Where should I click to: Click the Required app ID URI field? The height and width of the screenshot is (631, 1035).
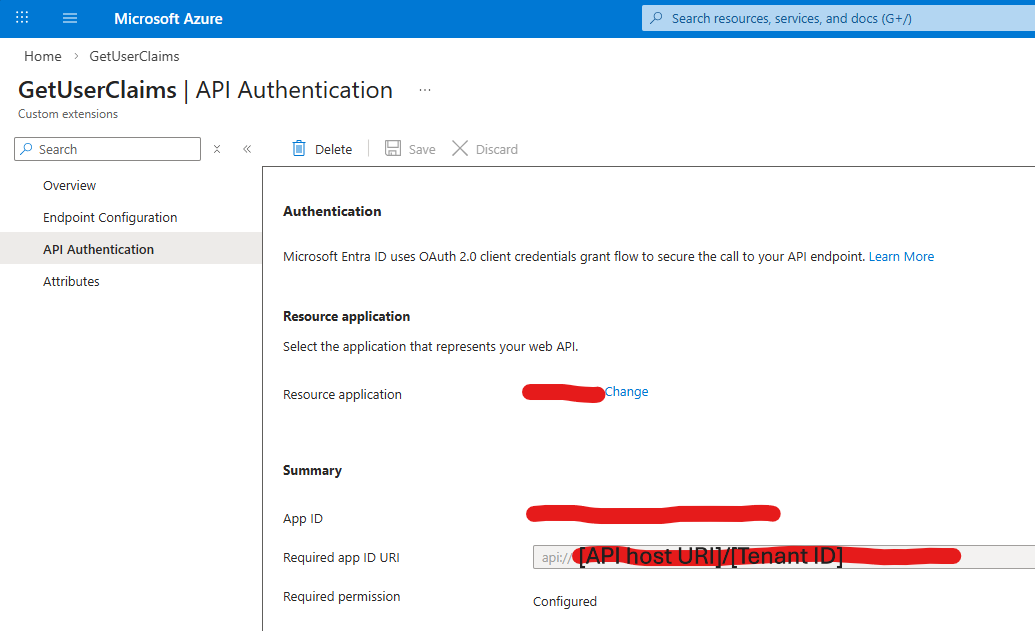[x=784, y=557]
